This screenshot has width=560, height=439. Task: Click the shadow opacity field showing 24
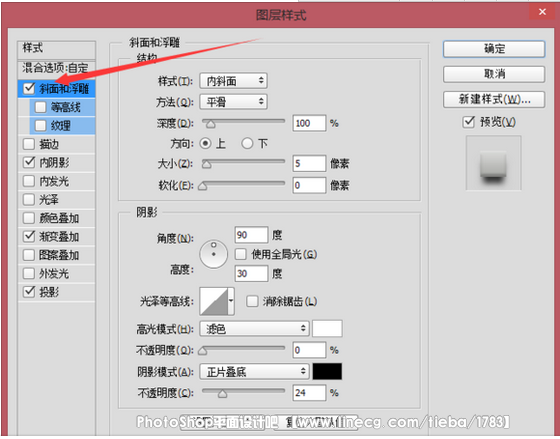(x=309, y=393)
